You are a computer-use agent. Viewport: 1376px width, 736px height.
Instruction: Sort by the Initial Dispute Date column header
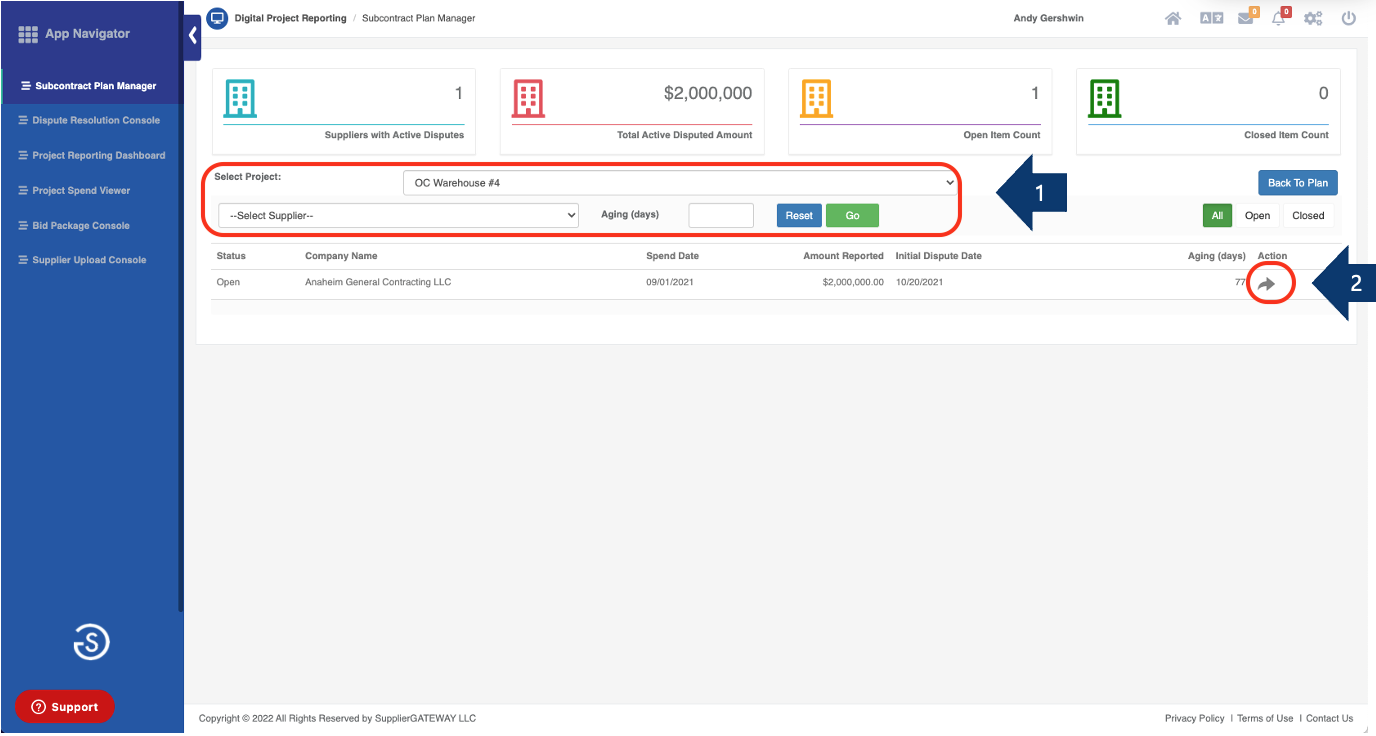938,256
